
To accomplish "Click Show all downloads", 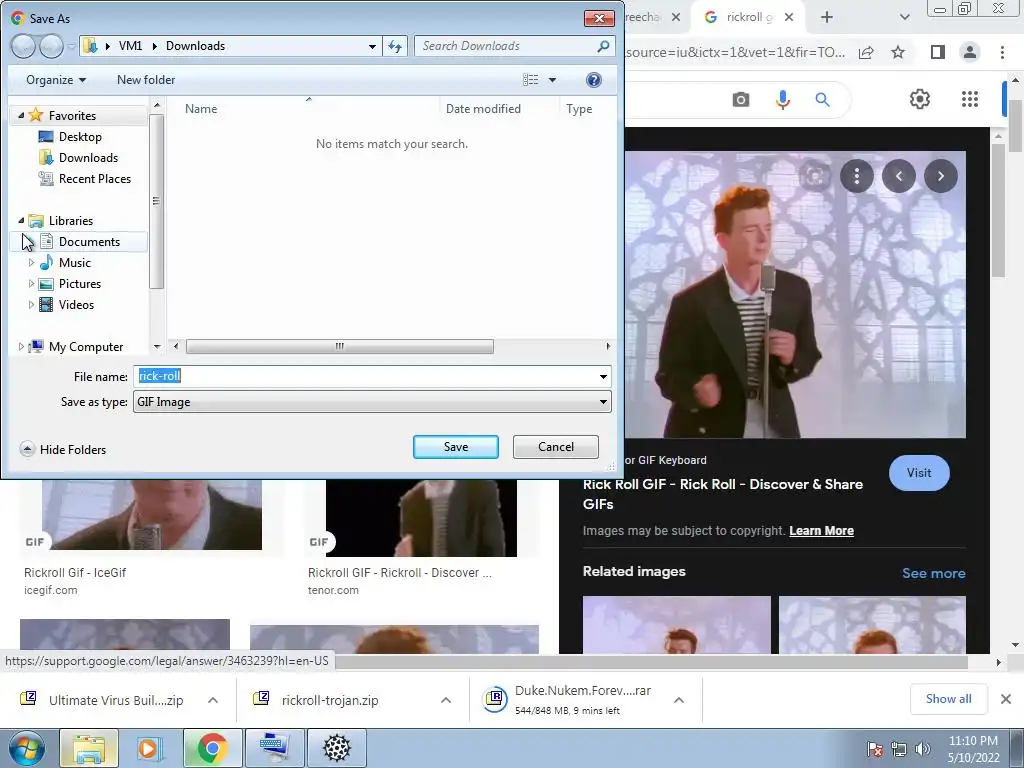I will pos(948,699).
